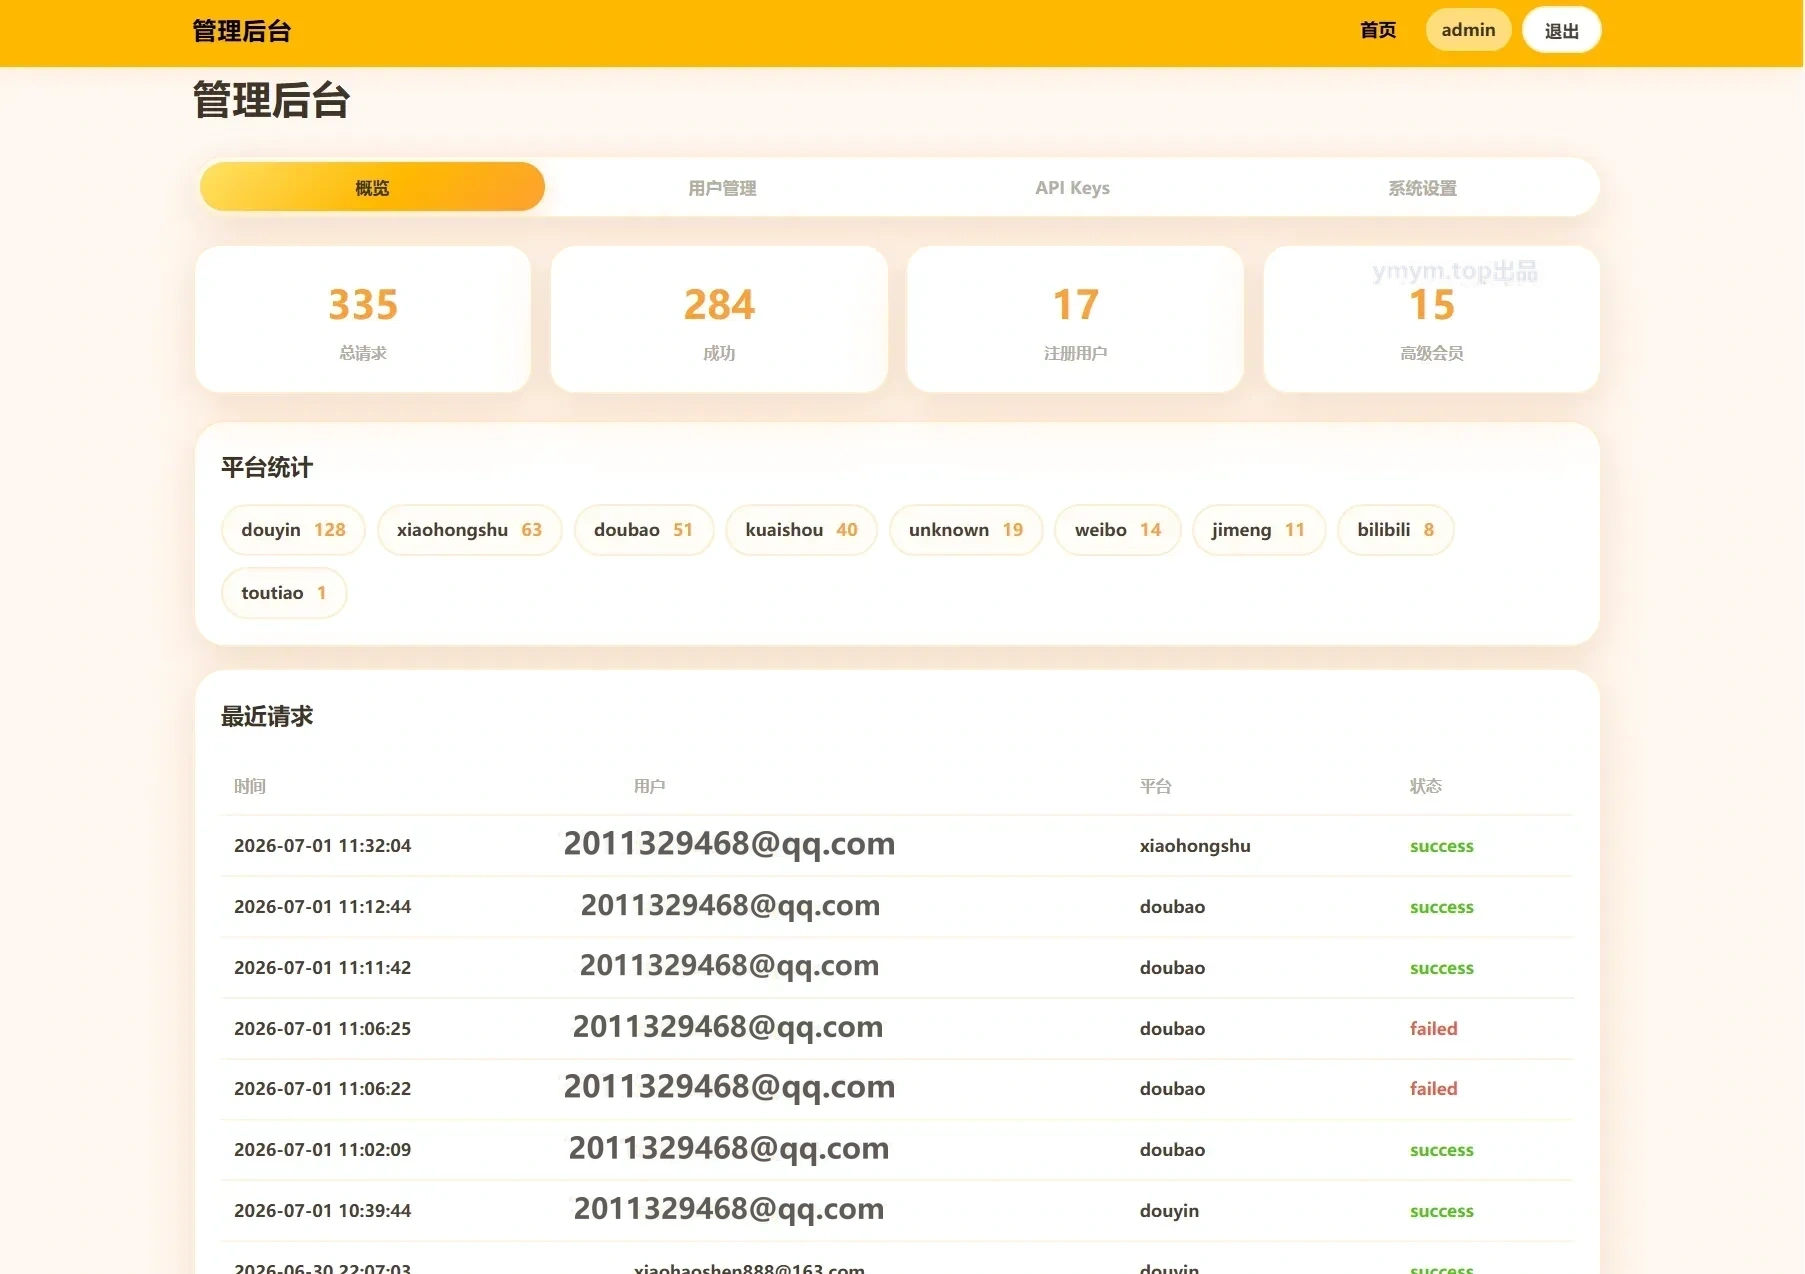Viewport: 1805px width, 1274px height.
Task: Click timestamp 2026-07-01 11:02:09
Action: (x=322, y=1150)
